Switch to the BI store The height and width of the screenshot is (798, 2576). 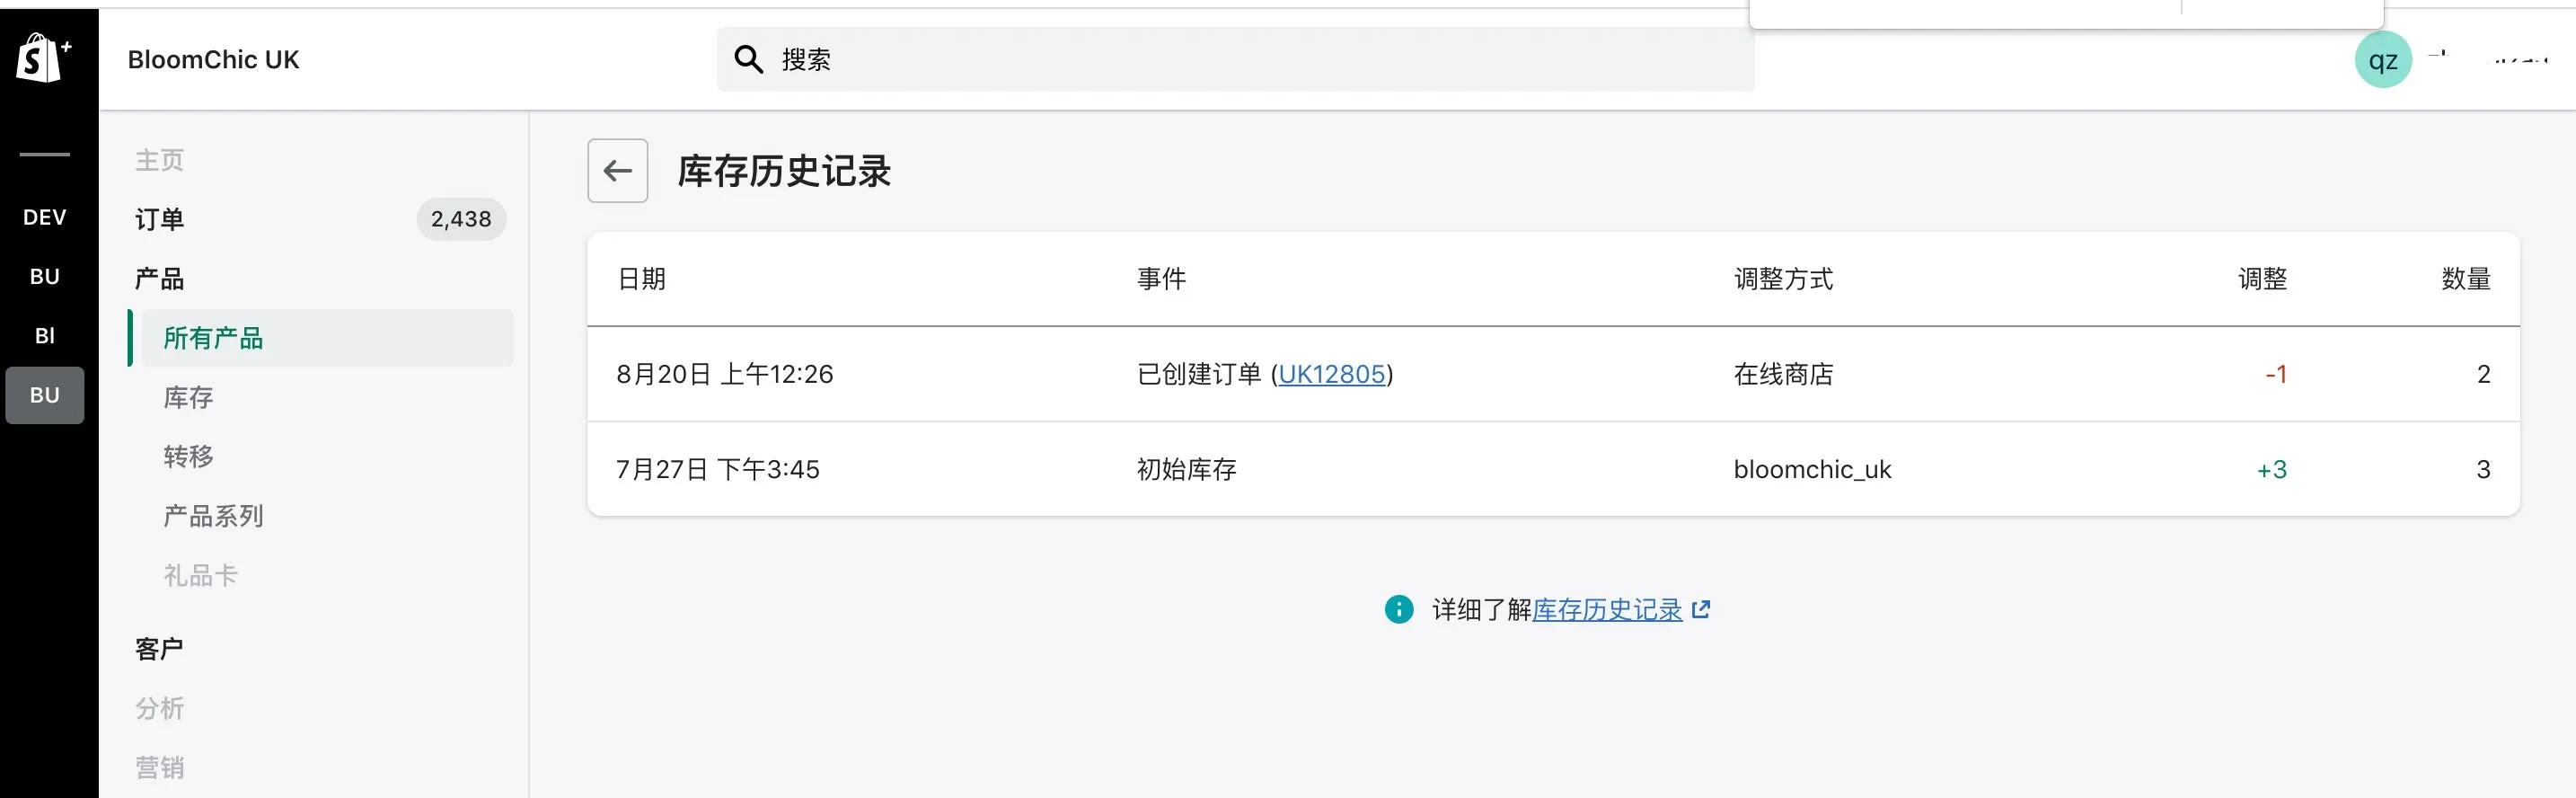[45, 336]
